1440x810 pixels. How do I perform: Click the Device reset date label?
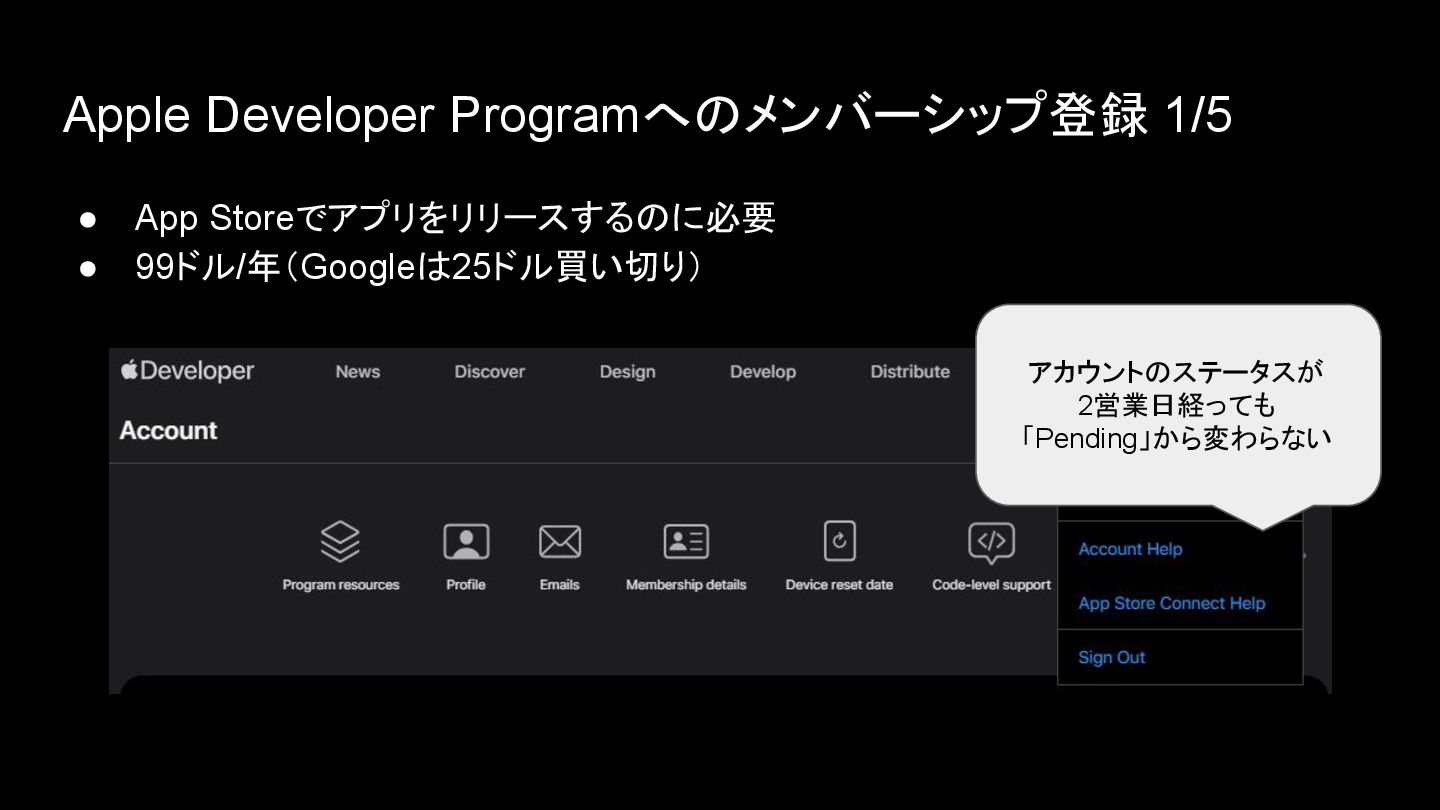point(839,585)
